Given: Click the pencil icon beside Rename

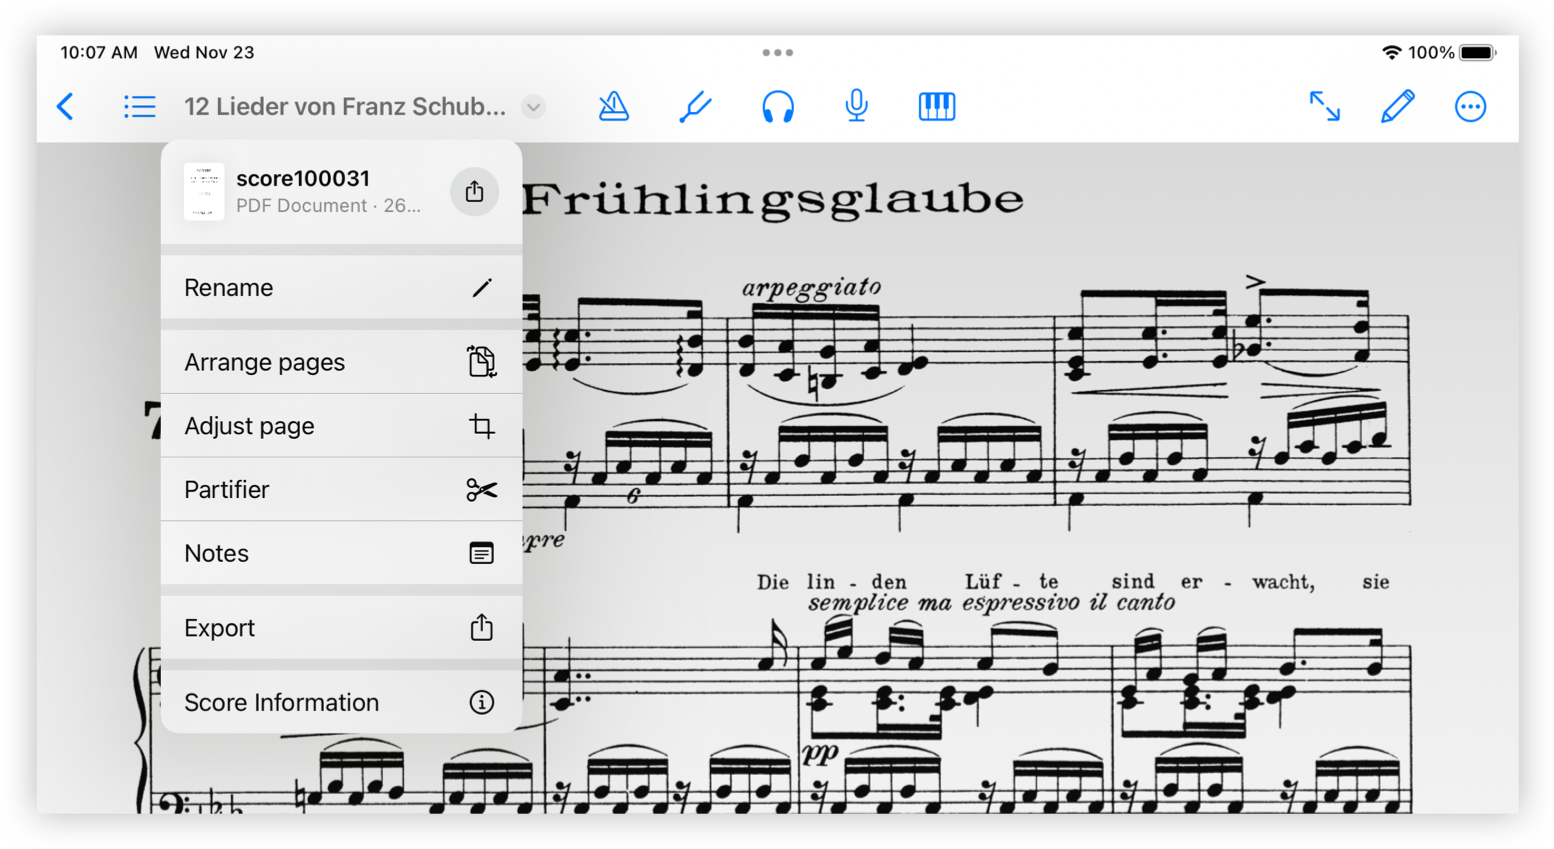Looking at the screenshot, I should click(x=481, y=288).
